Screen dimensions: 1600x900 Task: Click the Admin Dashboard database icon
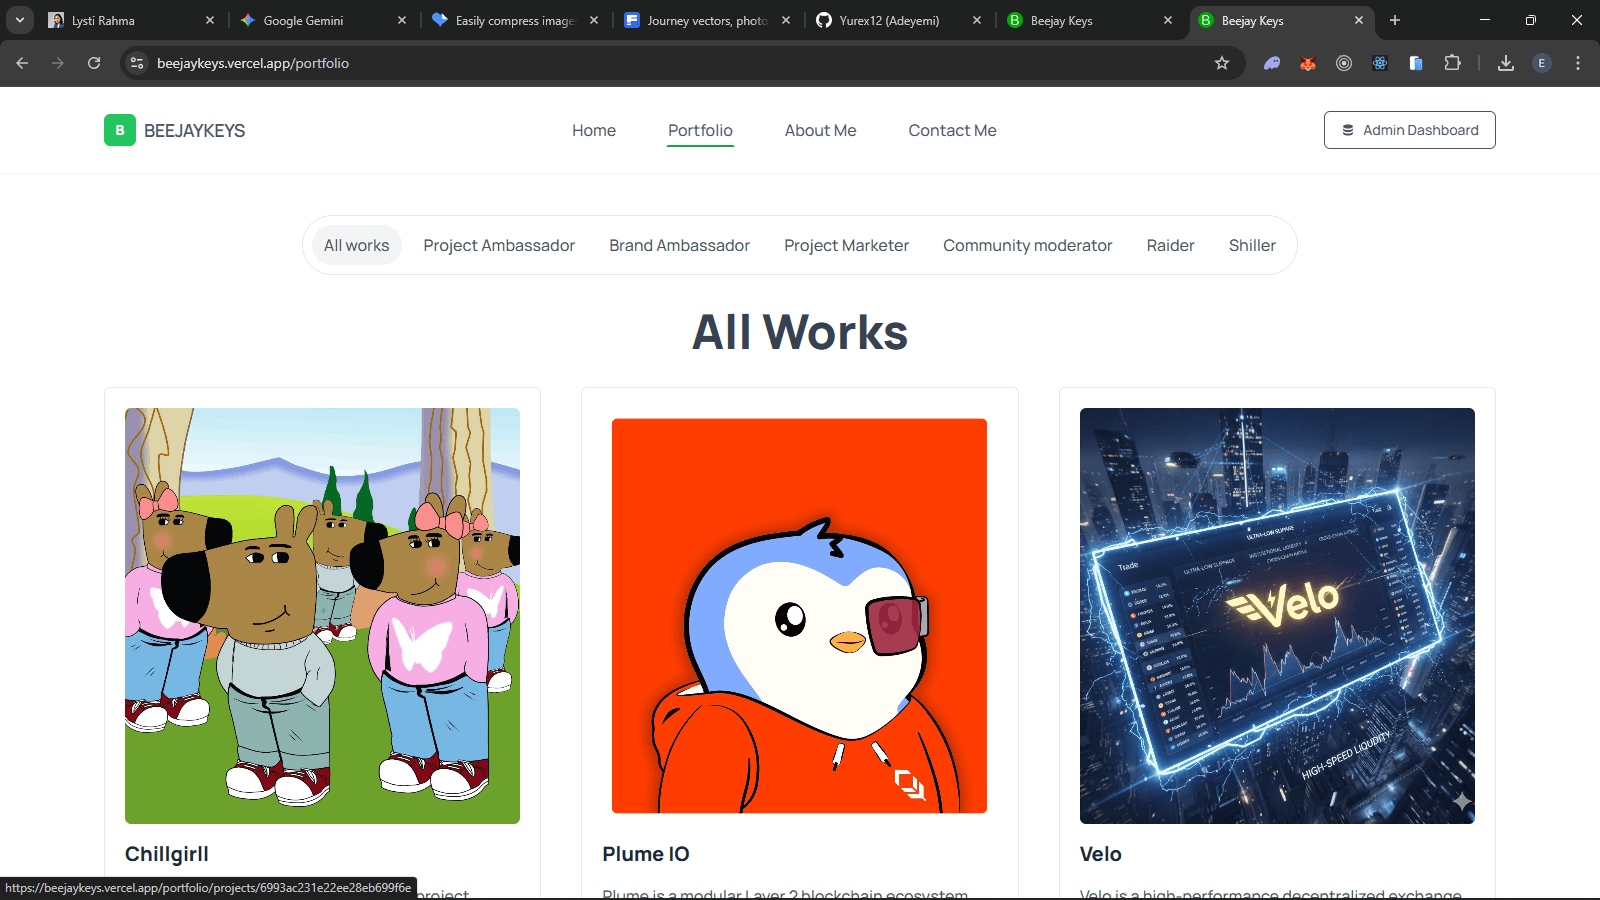(x=1348, y=130)
